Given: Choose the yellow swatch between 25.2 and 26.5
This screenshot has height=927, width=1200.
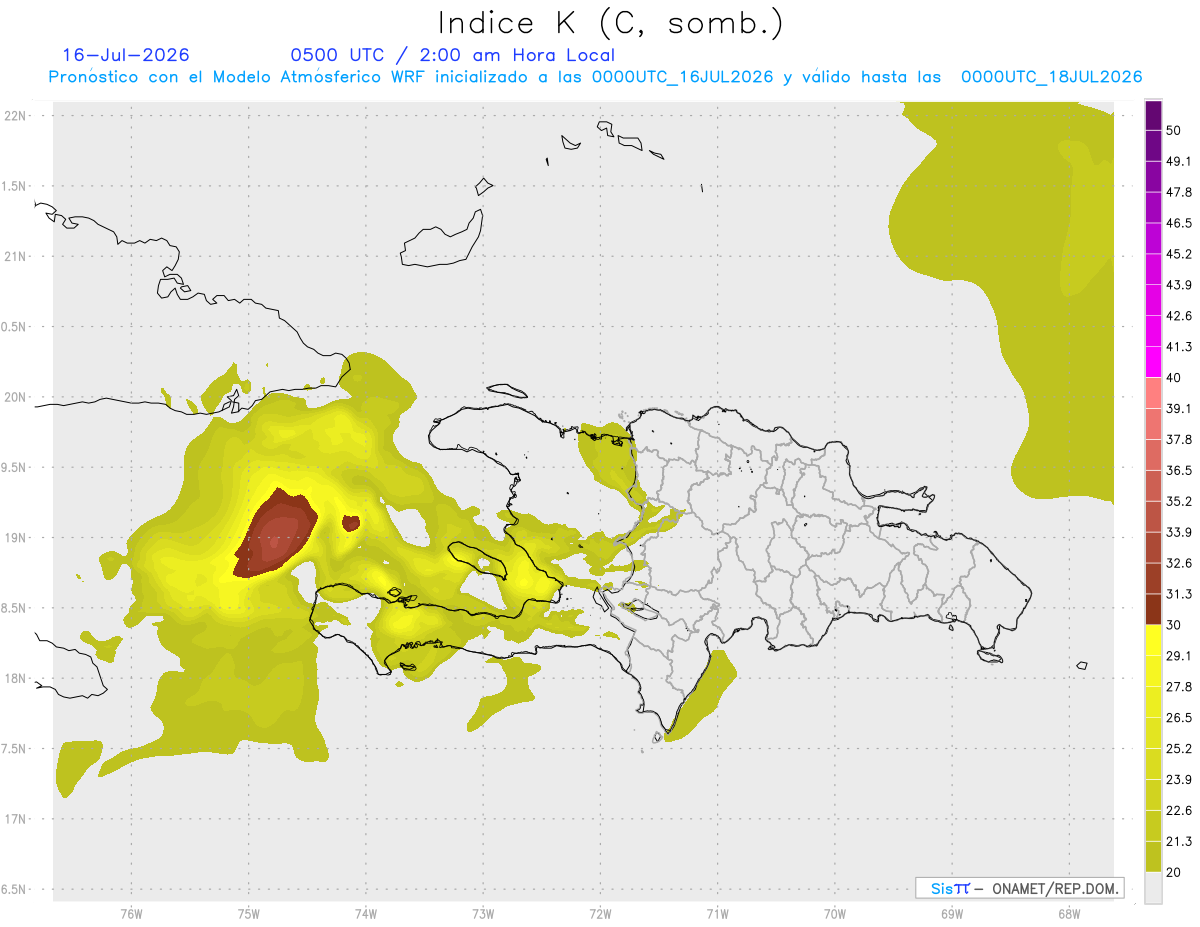Looking at the screenshot, I should (1153, 733).
